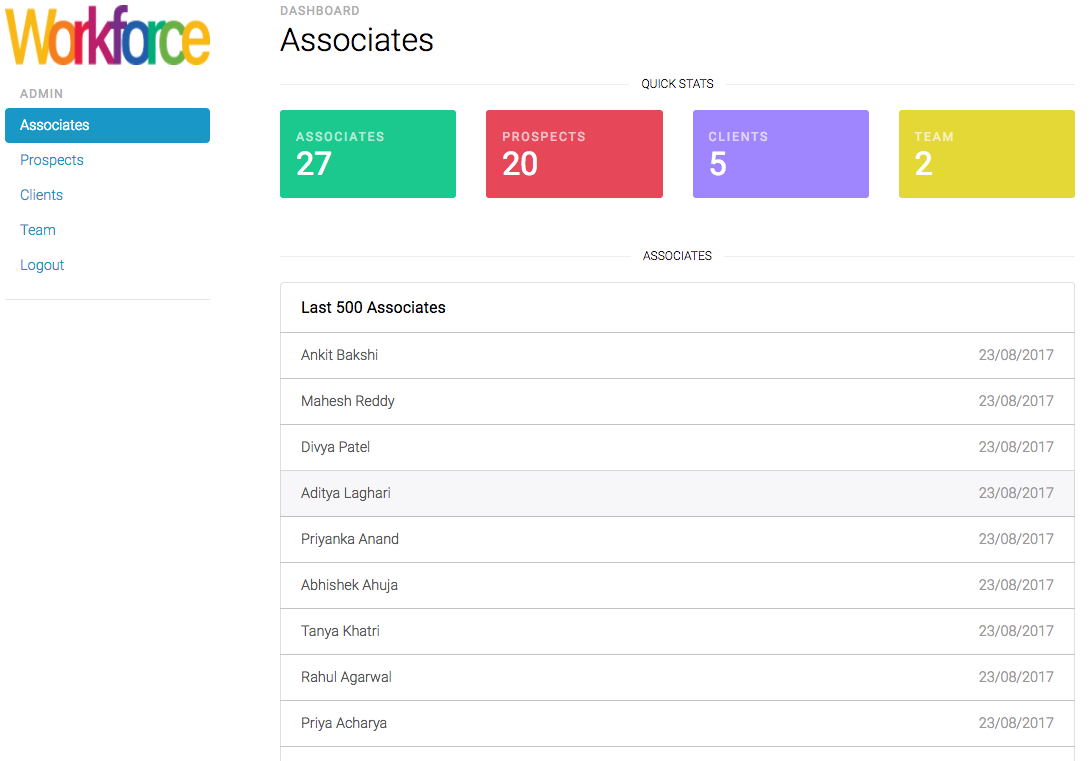Image resolution: width=1092 pixels, height=761 pixels.
Task: Select Priya Acharya in the associates list
Action: pos(678,723)
